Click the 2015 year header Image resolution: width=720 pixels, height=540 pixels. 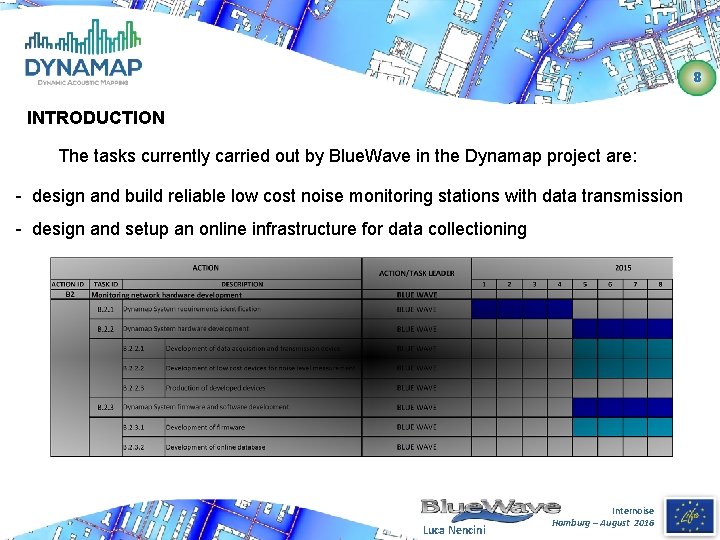(x=623, y=268)
